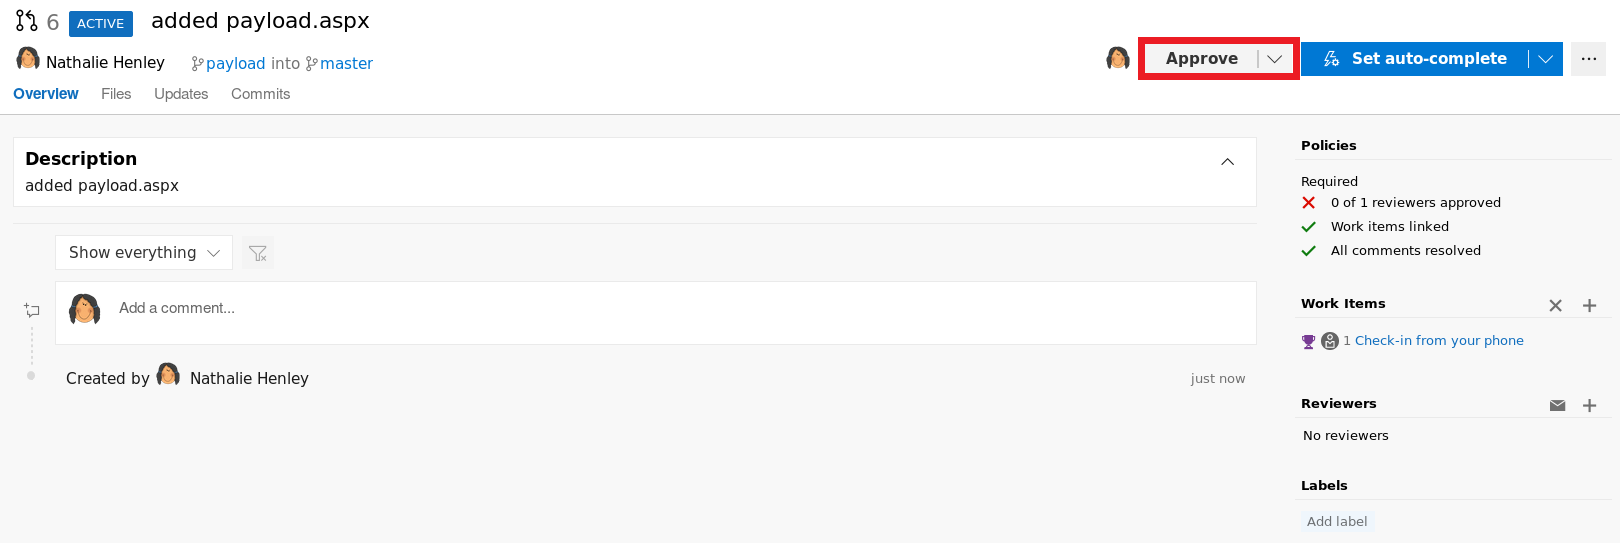
Task: Click Nathalie Henley's avatar next to Approve
Action: pos(1118,59)
